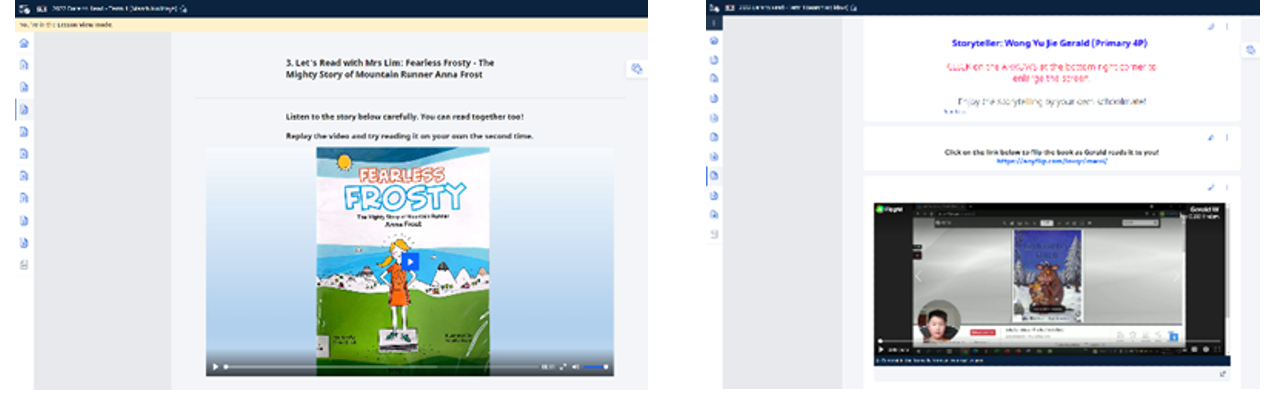Enter fullscreen on the Fearless Frosty video
Screen dimensions: 1280x398
[x=562, y=367]
